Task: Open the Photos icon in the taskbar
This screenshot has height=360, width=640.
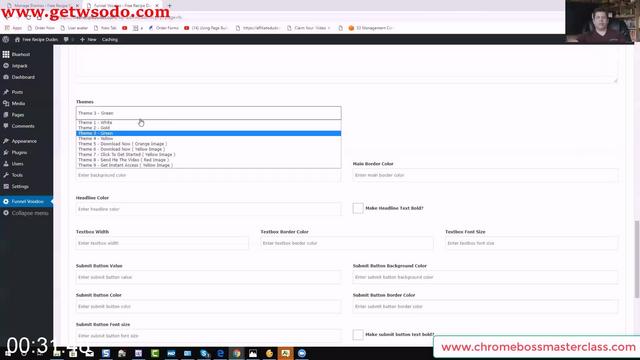Action: (253, 353)
